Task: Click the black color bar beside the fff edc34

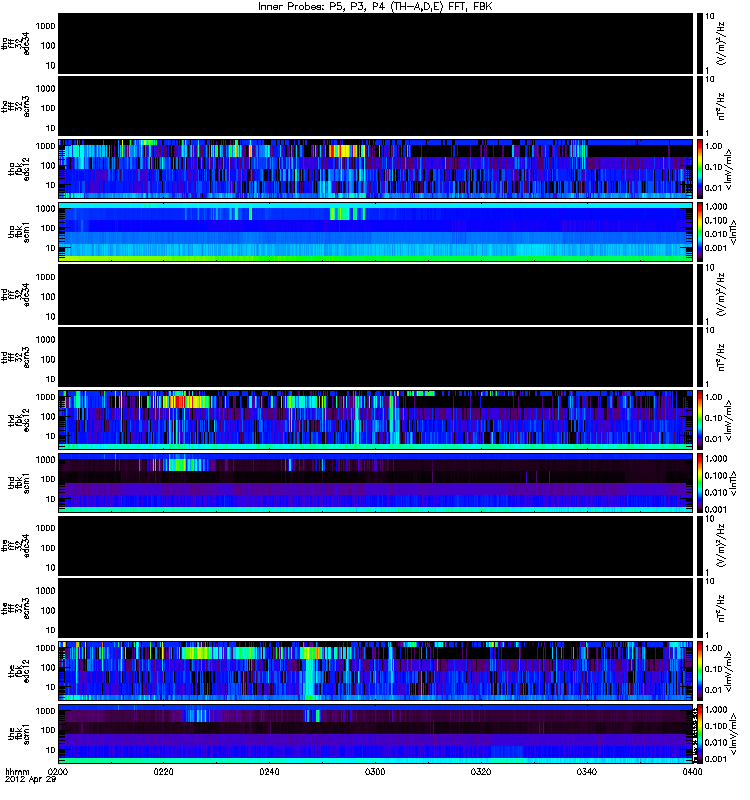Action: pyautogui.click(x=699, y=545)
